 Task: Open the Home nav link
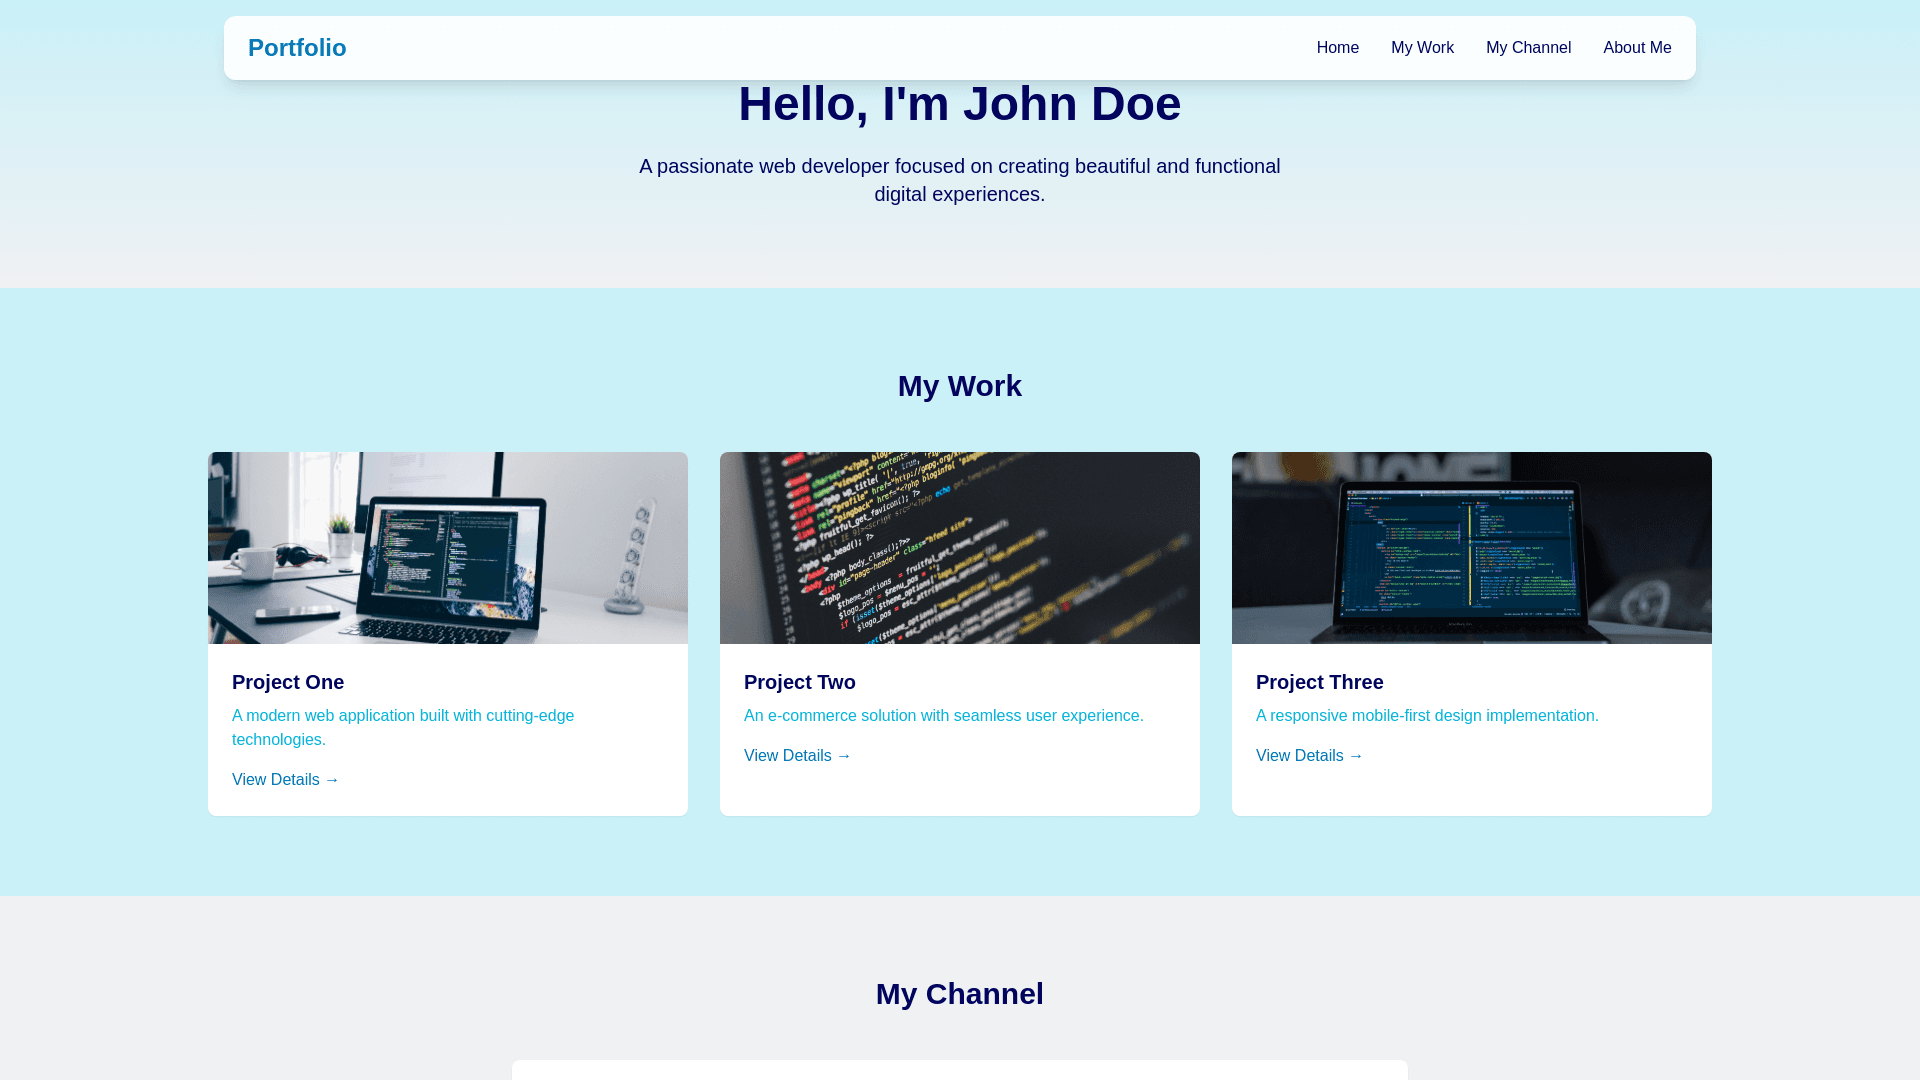(x=1337, y=48)
